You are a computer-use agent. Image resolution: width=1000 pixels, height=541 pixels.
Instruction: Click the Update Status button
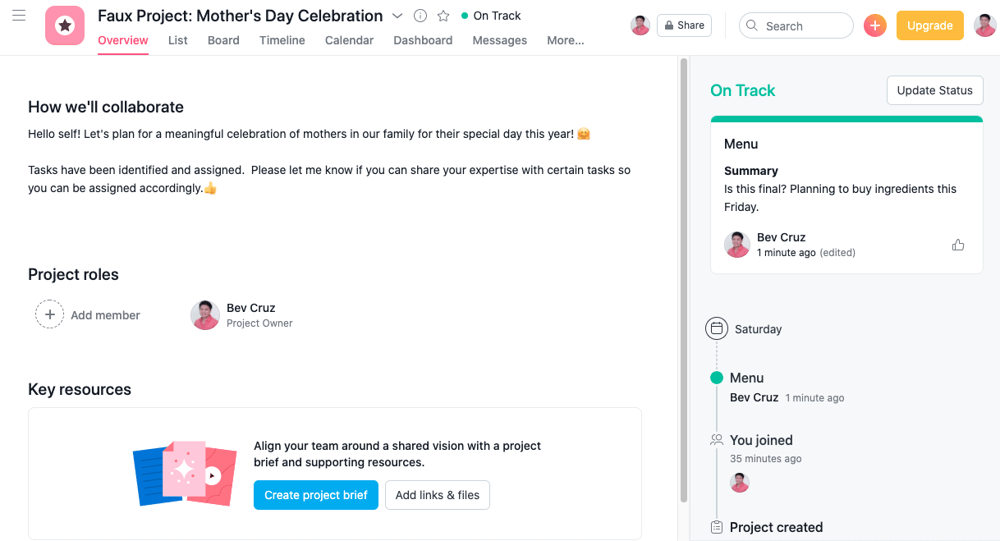934,91
